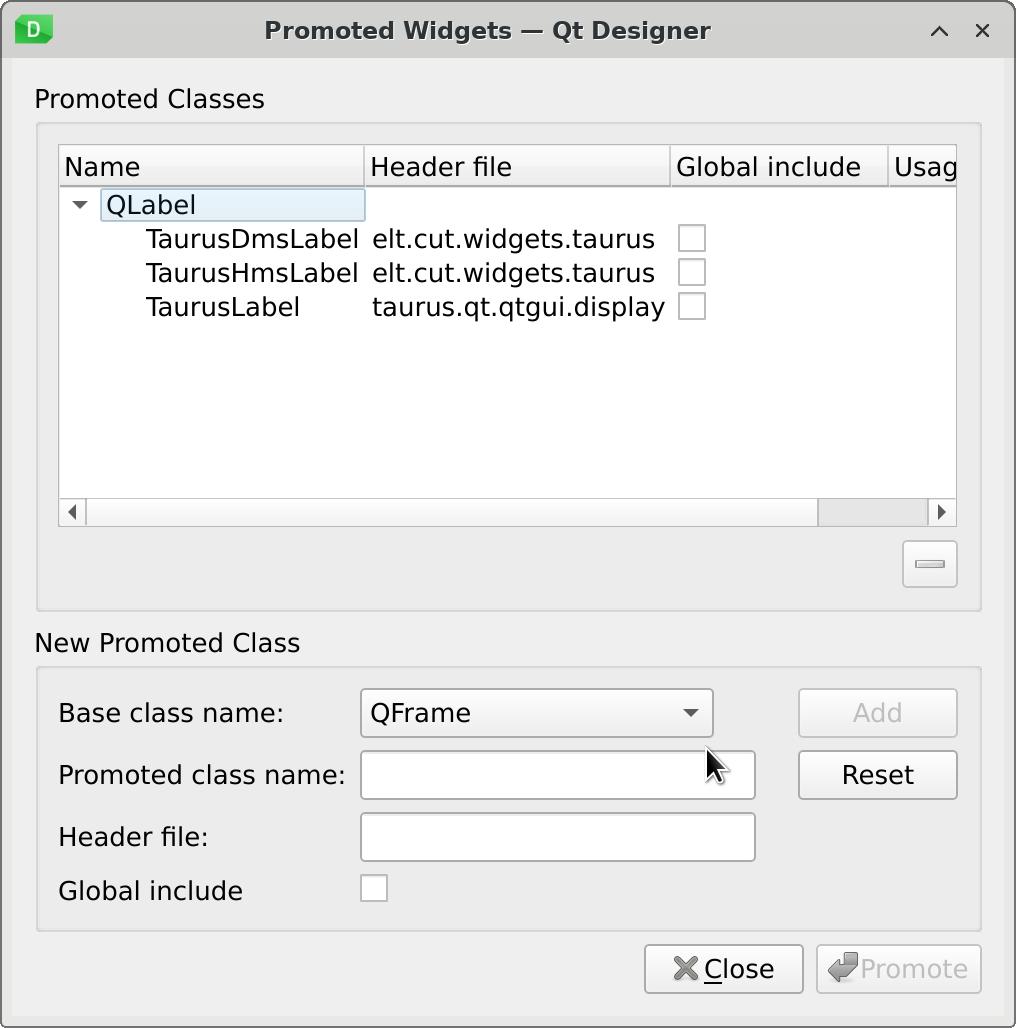Viewport: 1016px width, 1028px height.
Task: Click the Add button
Action: (877, 713)
